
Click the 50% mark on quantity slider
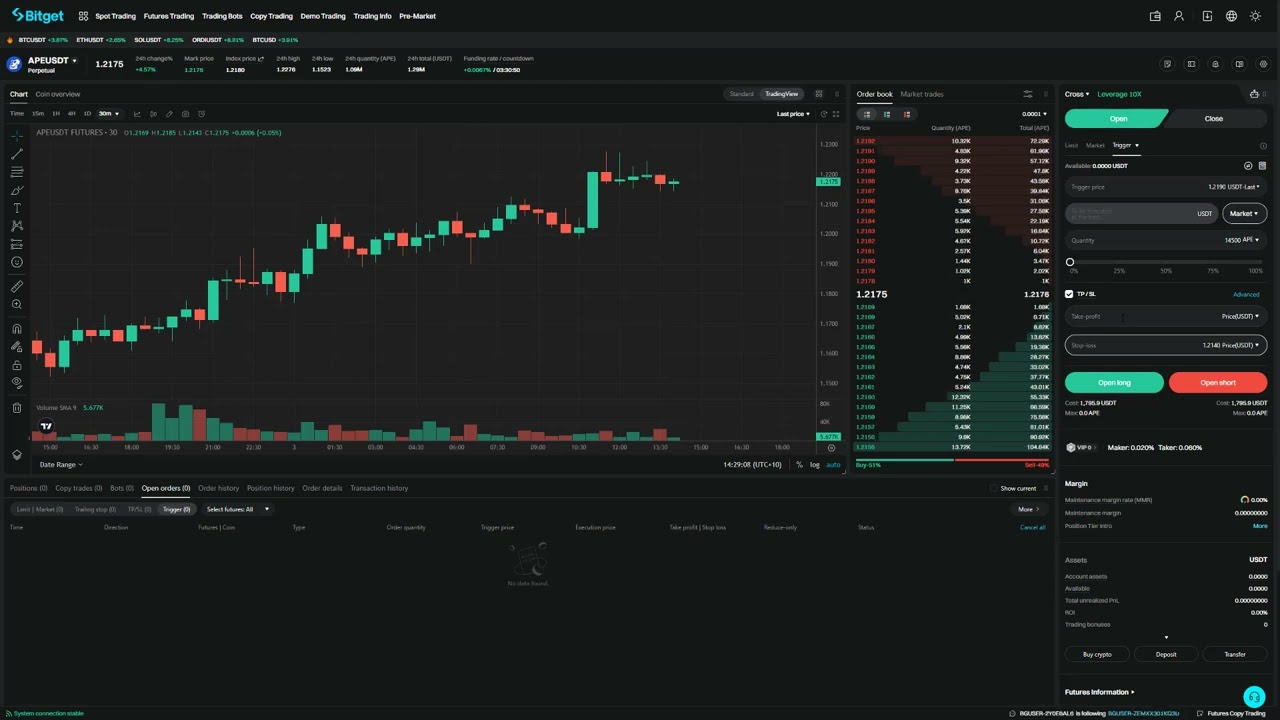pyautogui.click(x=1166, y=271)
